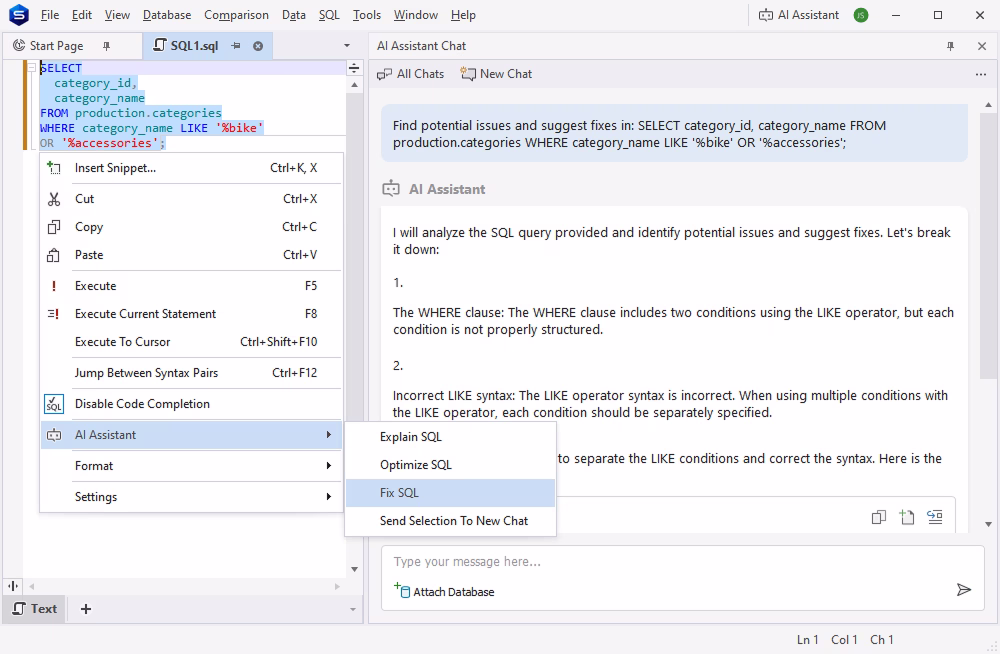The width and height of the screenshot is (1000, 654).
Task: Select Copy in the context menu
Action: (x=191, y=227)
